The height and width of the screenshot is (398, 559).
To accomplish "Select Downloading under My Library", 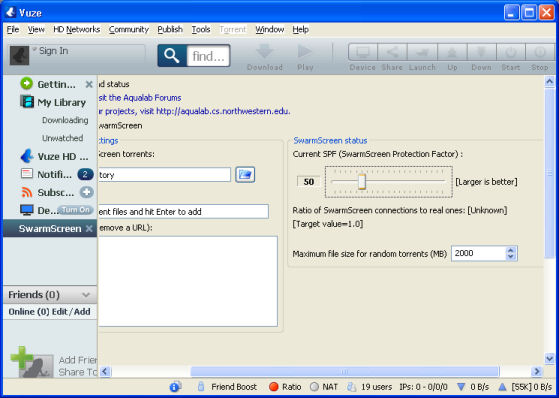I will pyautogui.click(x=65, y=120).
